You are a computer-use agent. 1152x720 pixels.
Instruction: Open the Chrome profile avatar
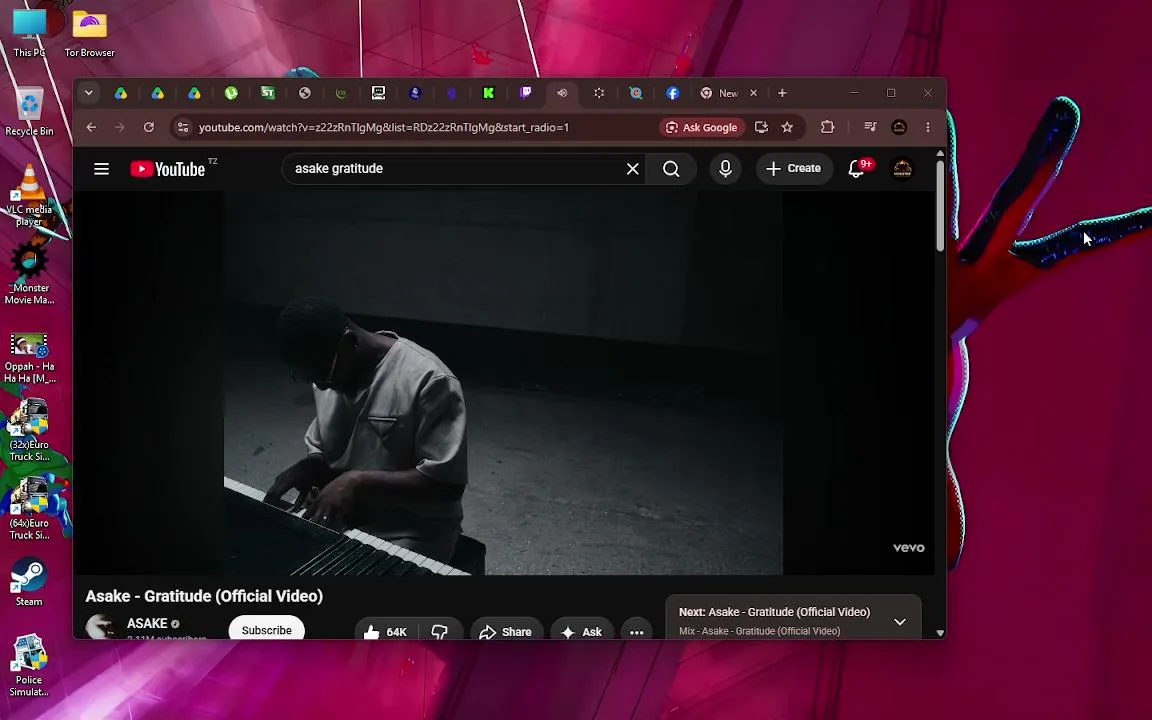(x=899, y=127)
